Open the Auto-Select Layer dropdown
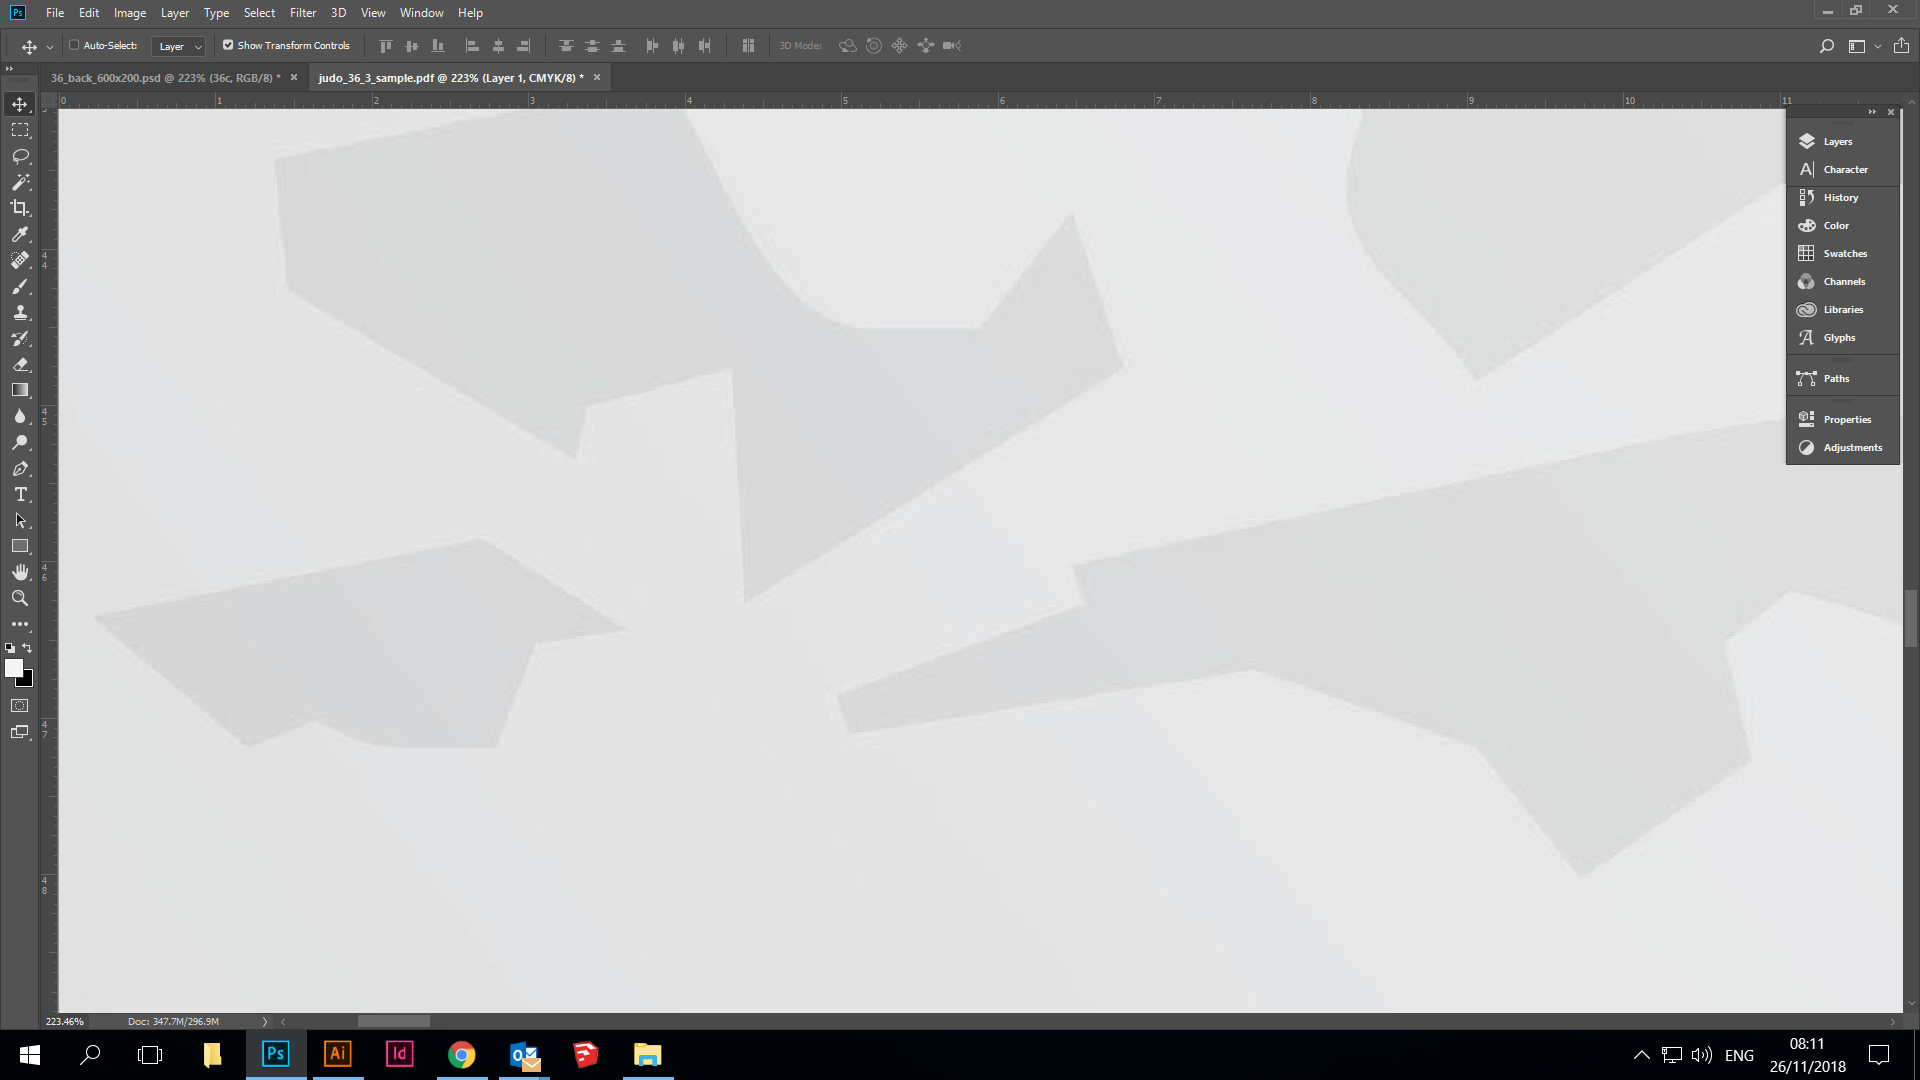The height and width of the screenshot is (1080, 1920). coord(179,46)
